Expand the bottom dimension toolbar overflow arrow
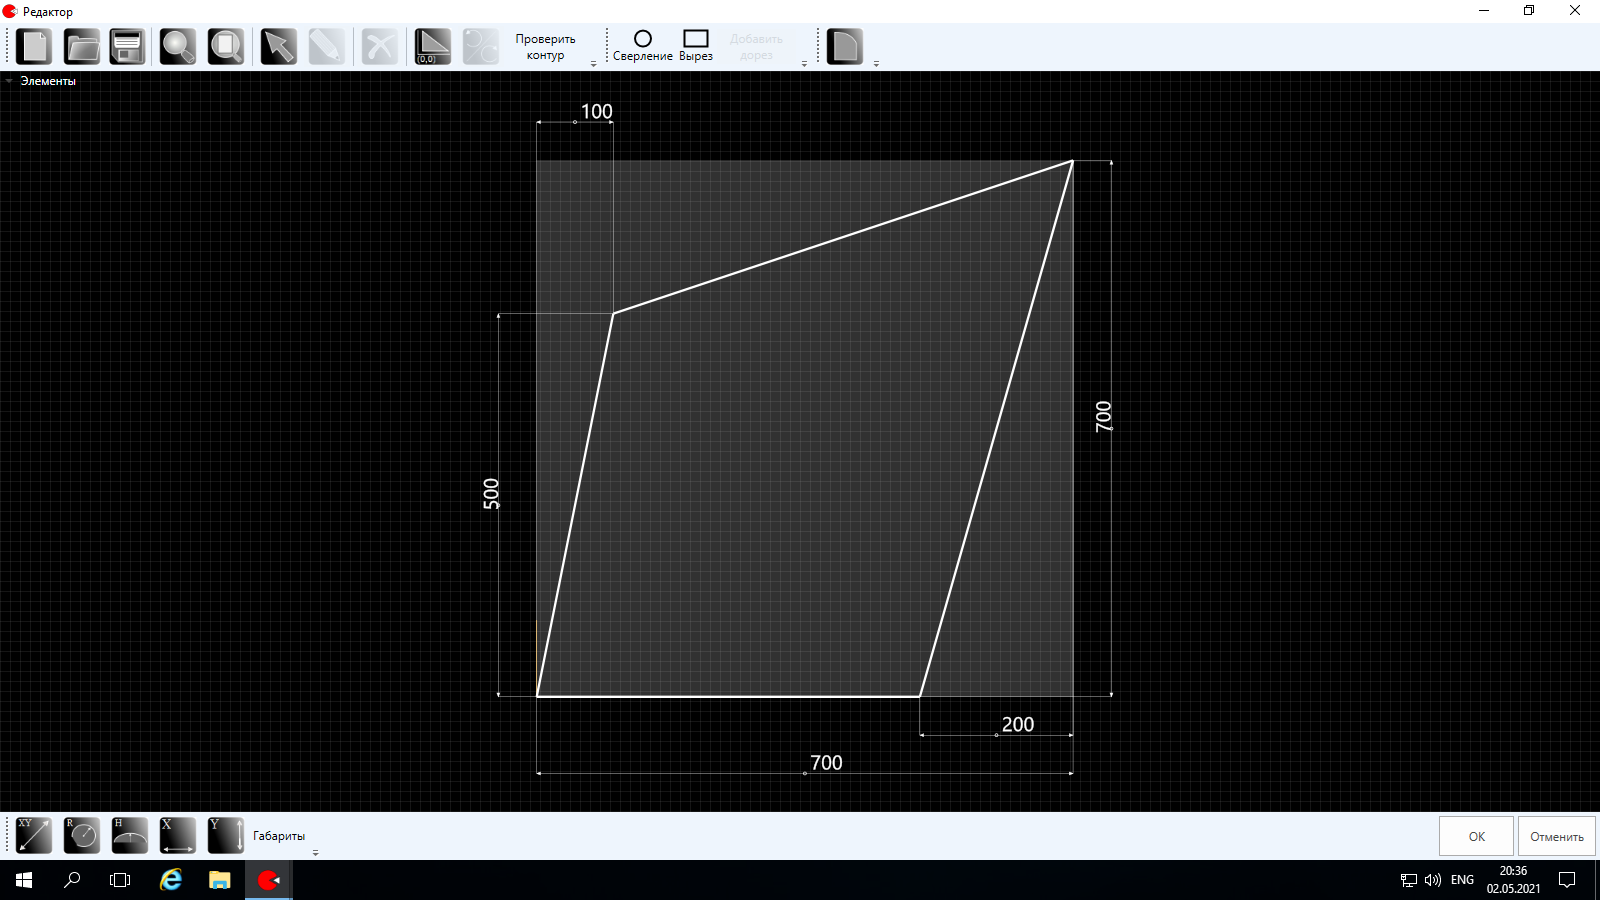Screen dimensions: 1600x900 coord(315,853)
